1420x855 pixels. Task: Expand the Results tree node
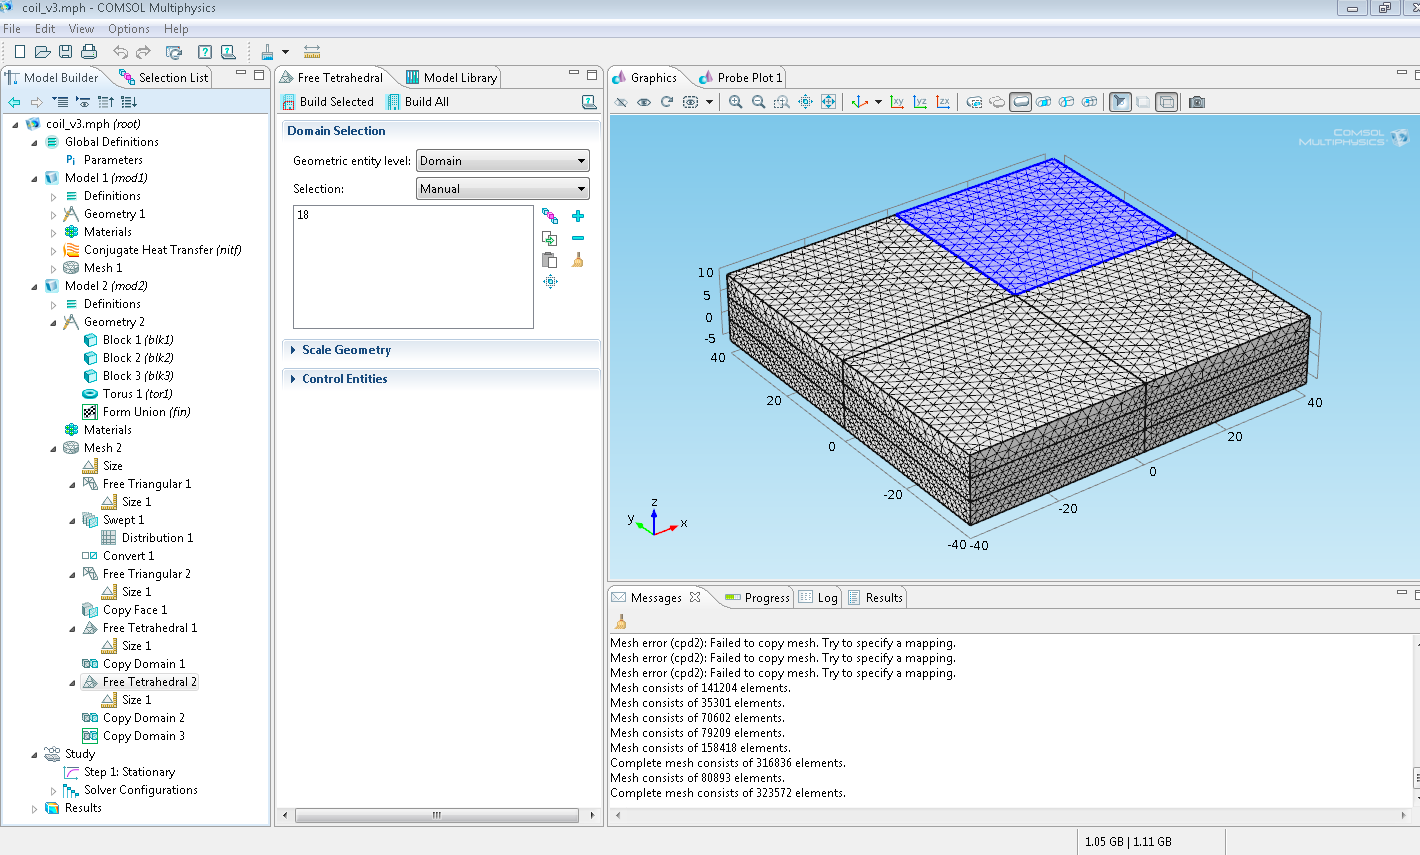click(x=34, y=808)
